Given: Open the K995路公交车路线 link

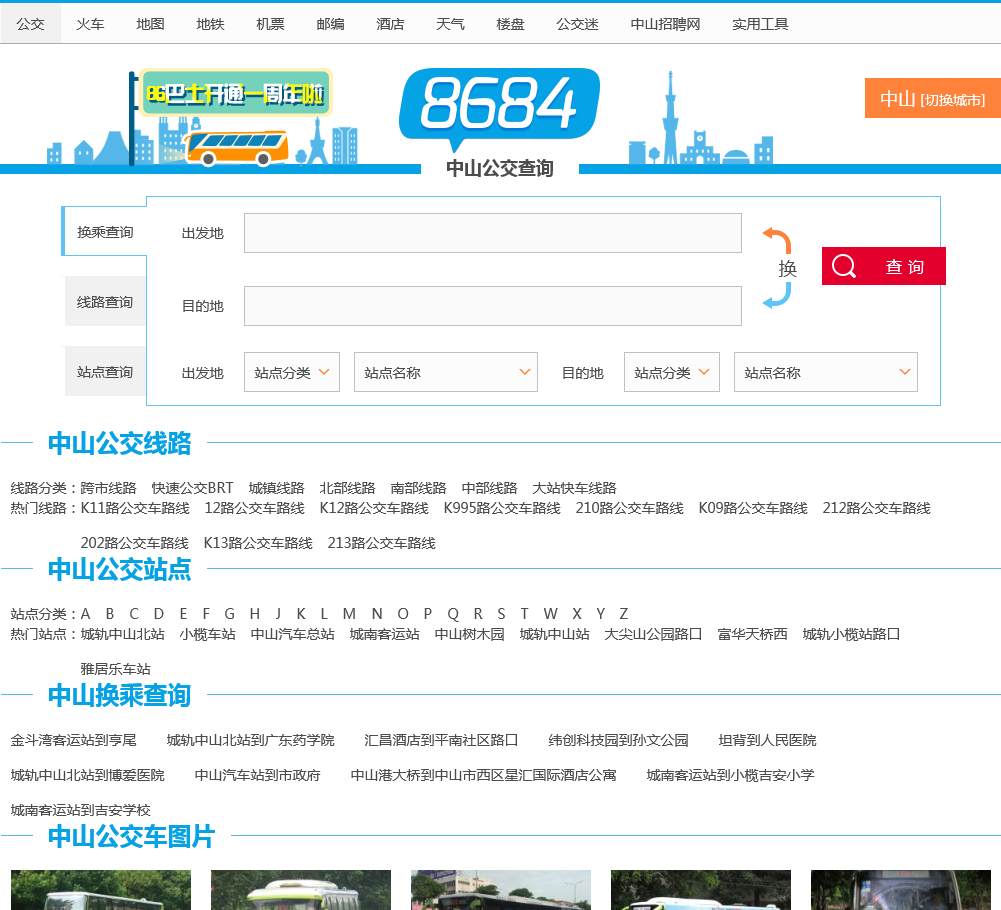Looking at the screenshot, I should (502, 508).
